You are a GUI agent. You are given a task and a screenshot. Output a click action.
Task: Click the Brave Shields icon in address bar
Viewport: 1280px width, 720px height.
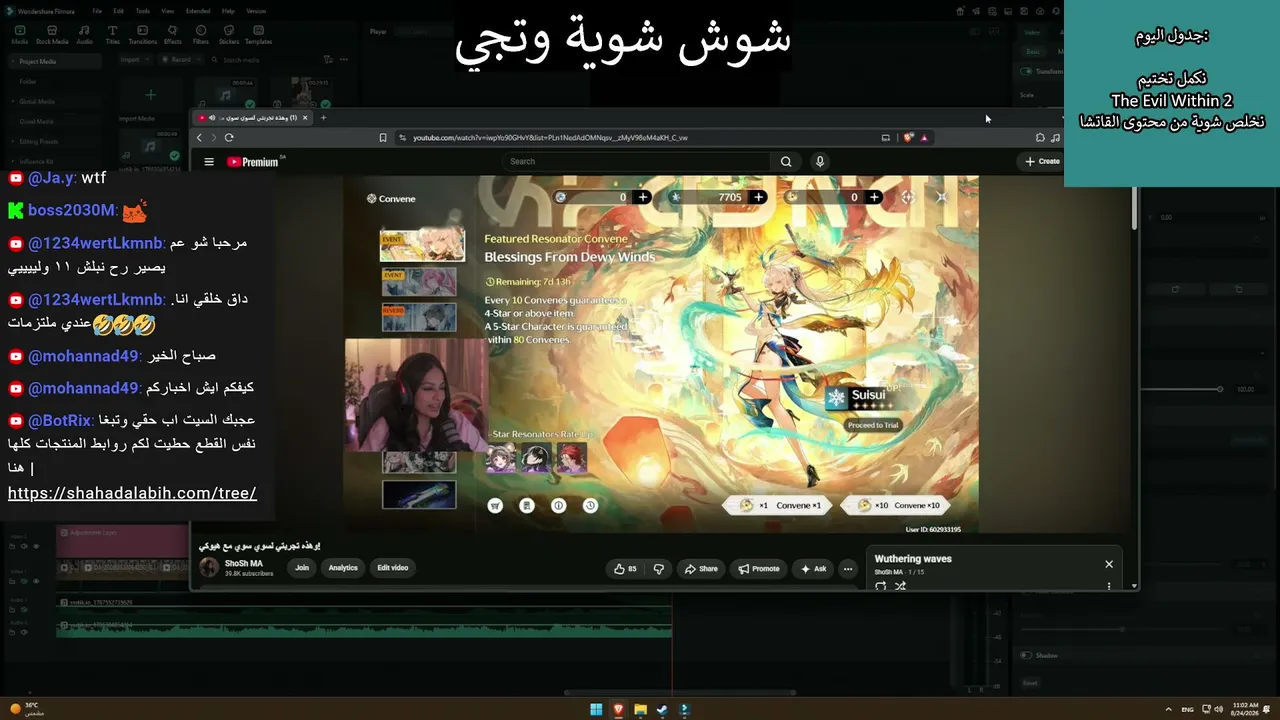pos(909,138)
